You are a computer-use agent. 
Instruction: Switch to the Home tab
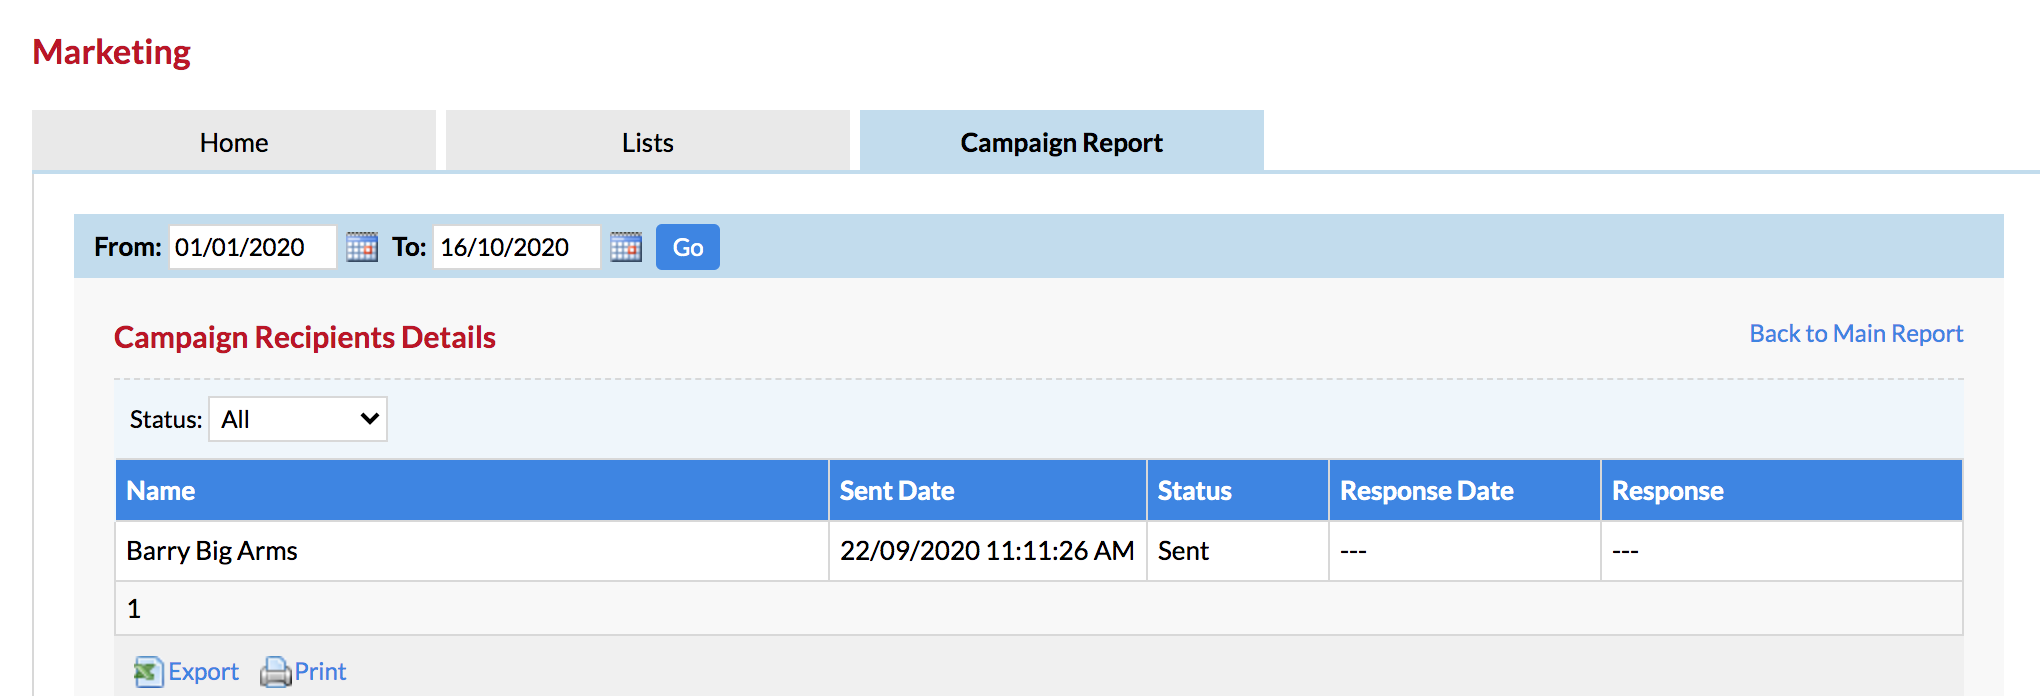tap(234, 142)
